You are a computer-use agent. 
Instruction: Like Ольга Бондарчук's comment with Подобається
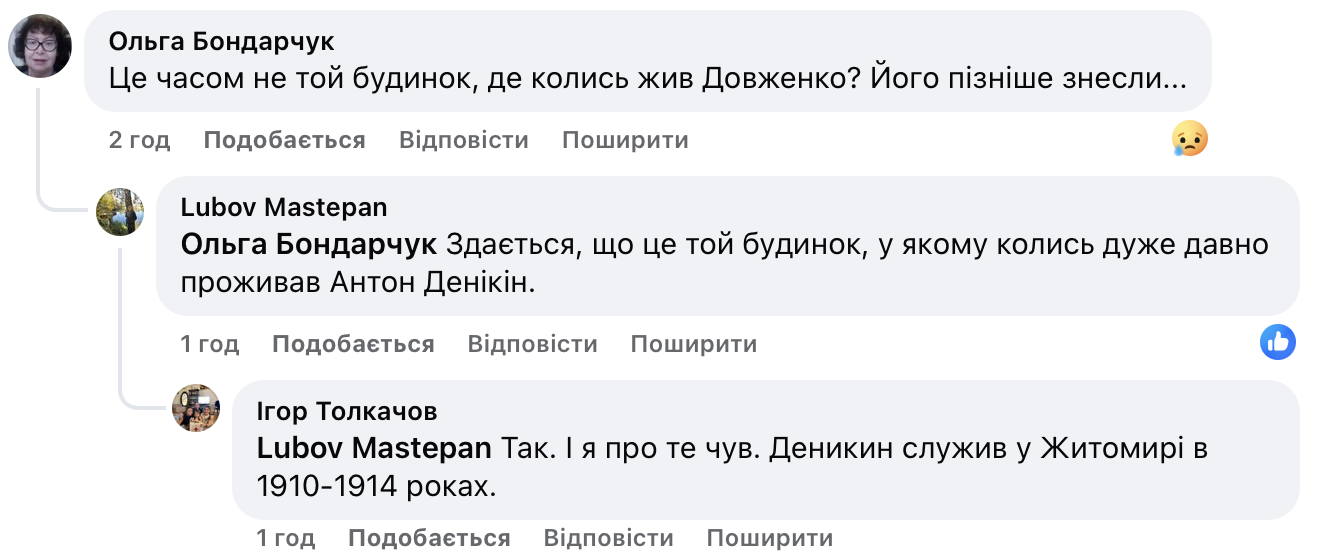284,140
